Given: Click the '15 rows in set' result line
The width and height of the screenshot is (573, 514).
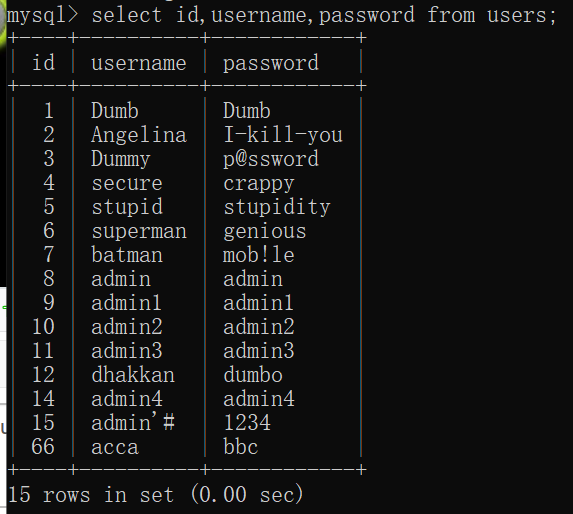Looking at the screenshot, I should click(x=155, y=495).
